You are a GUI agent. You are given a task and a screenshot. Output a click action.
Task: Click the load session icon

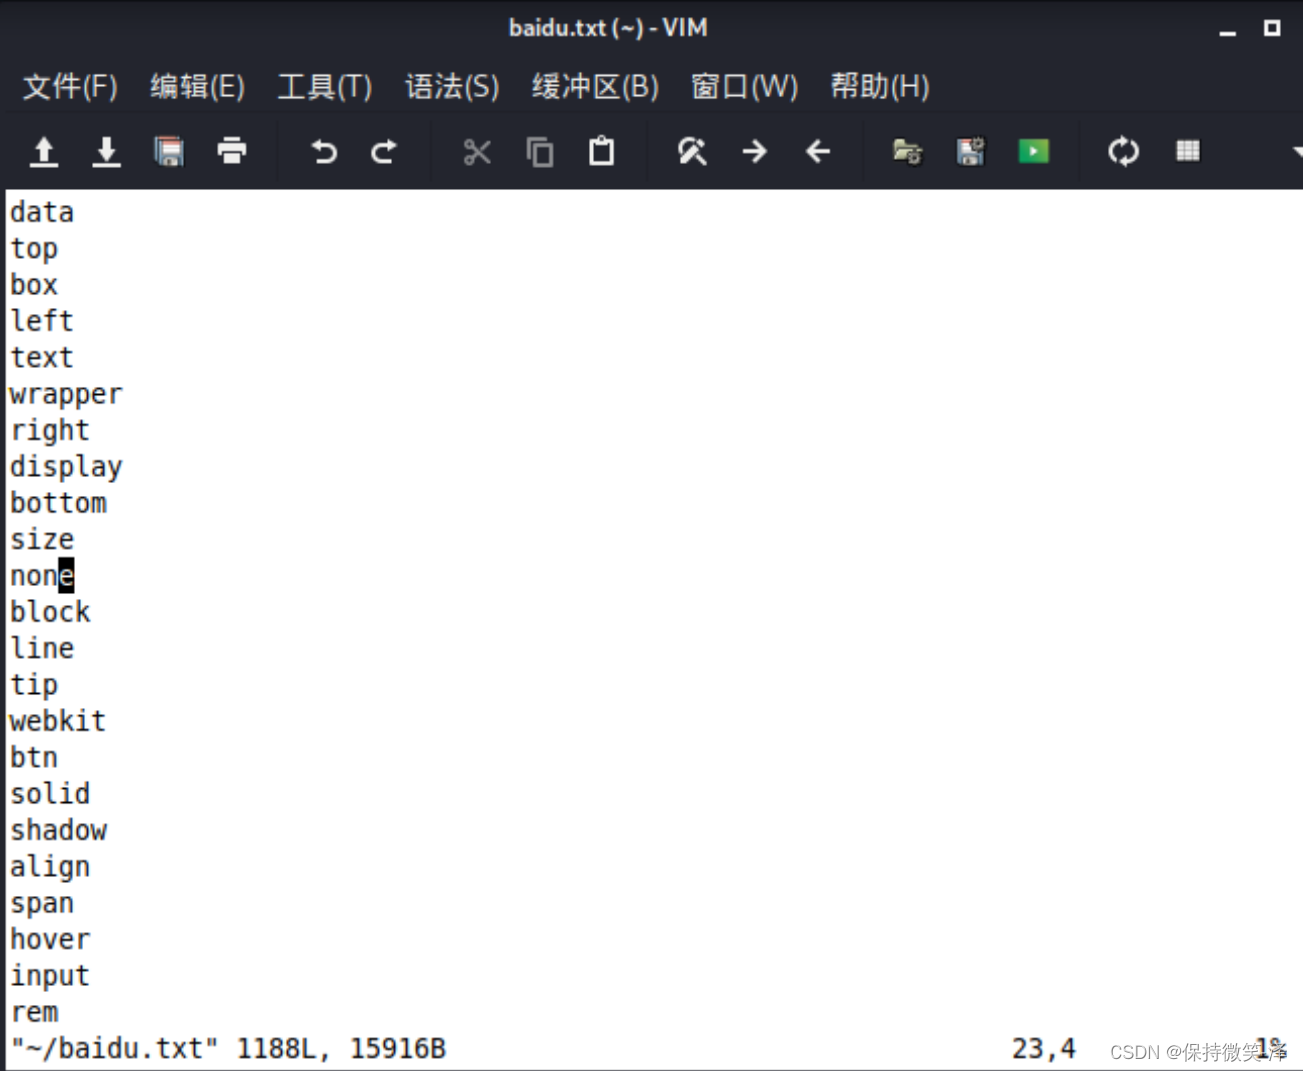pos(907,152)
